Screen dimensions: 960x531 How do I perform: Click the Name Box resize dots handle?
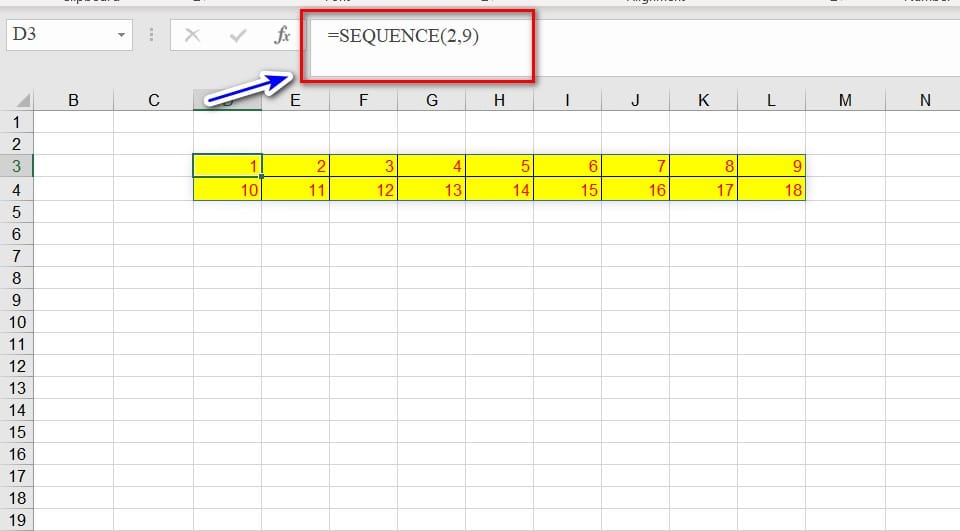pyautogui.click(x=152, y=35)
